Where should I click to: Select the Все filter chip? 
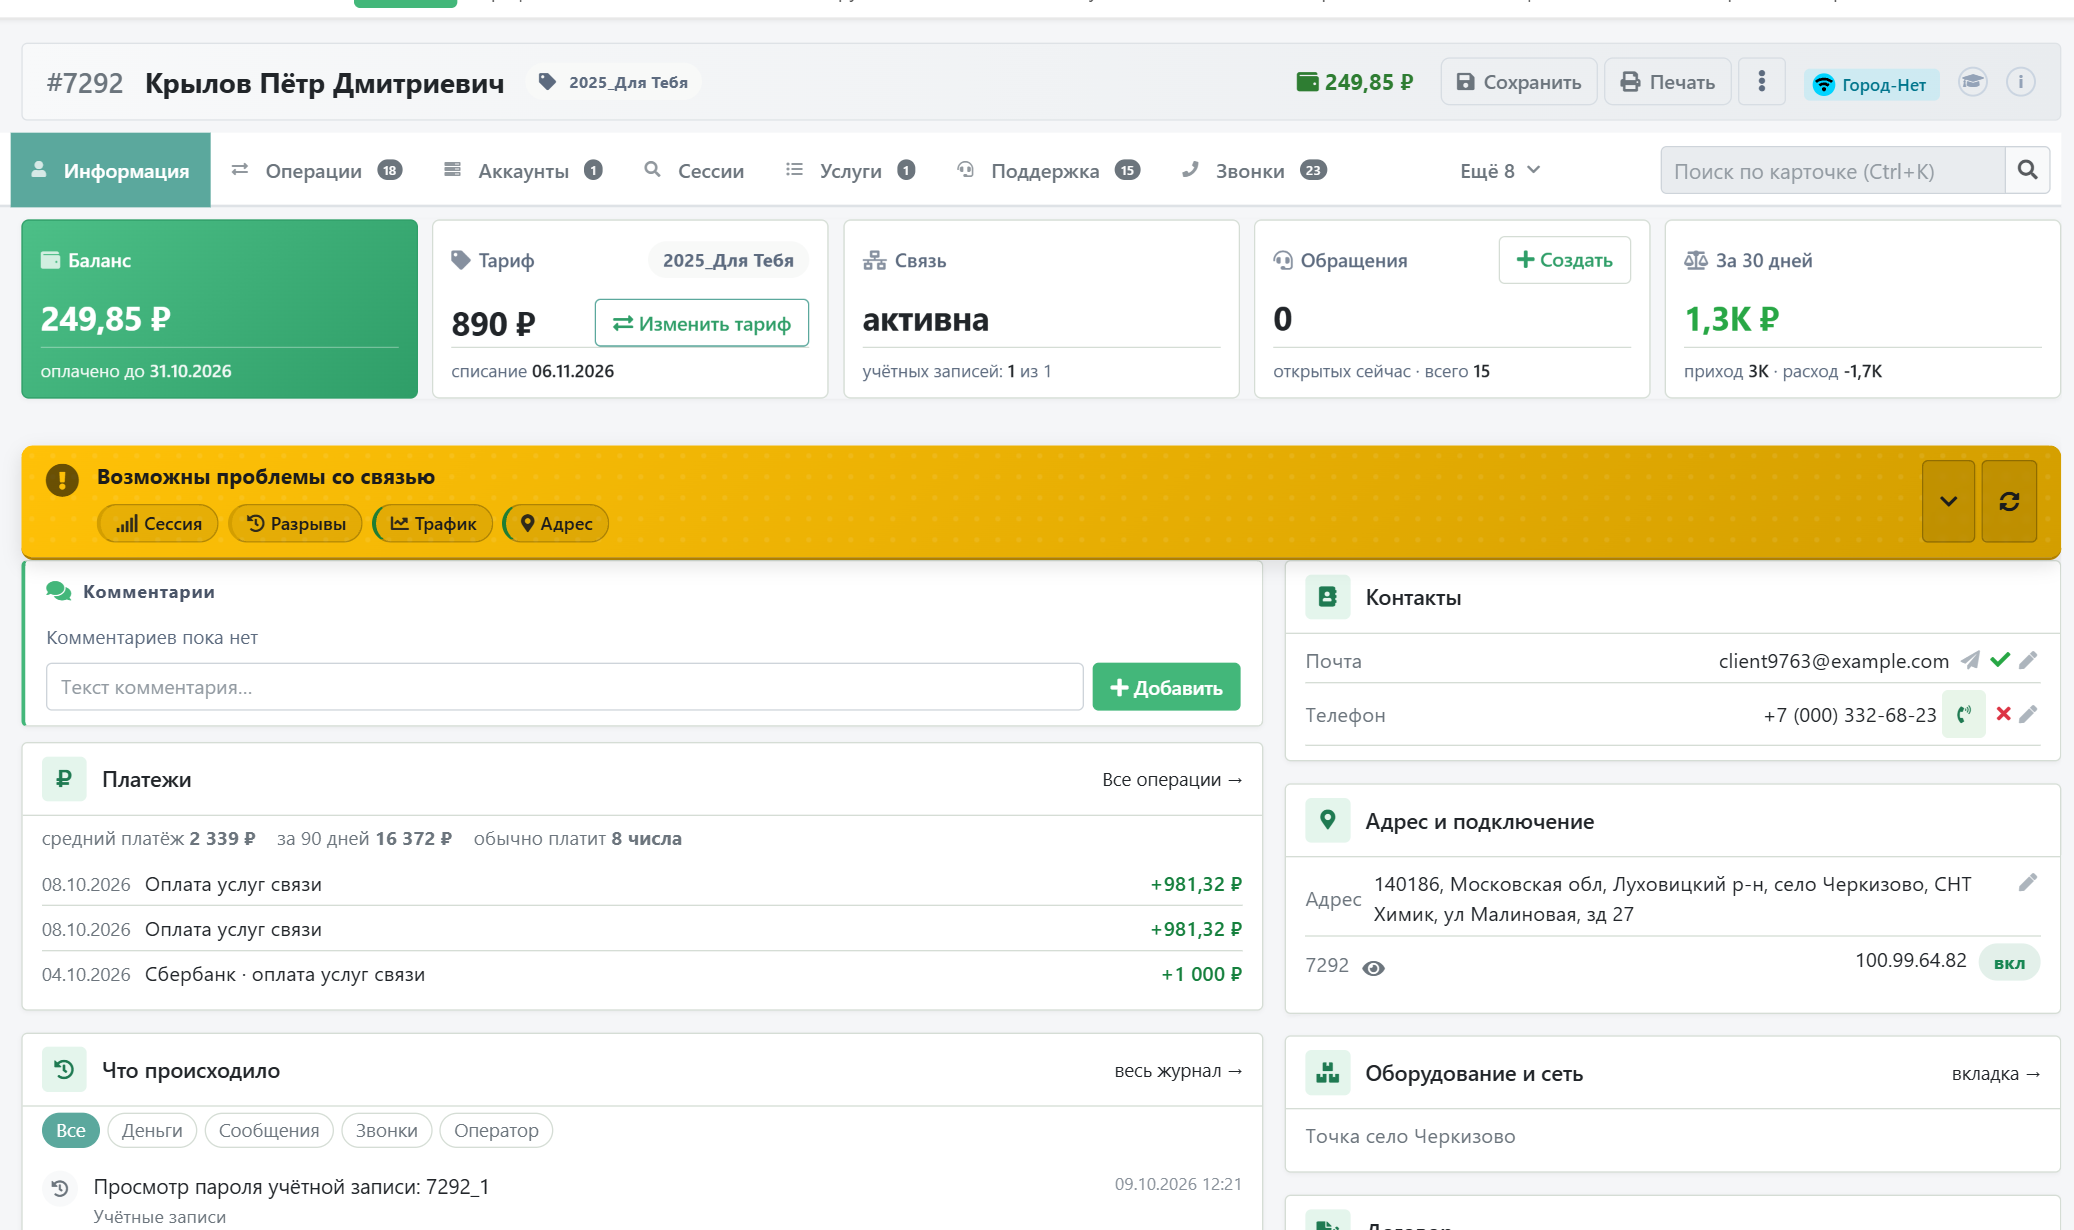70,1130
